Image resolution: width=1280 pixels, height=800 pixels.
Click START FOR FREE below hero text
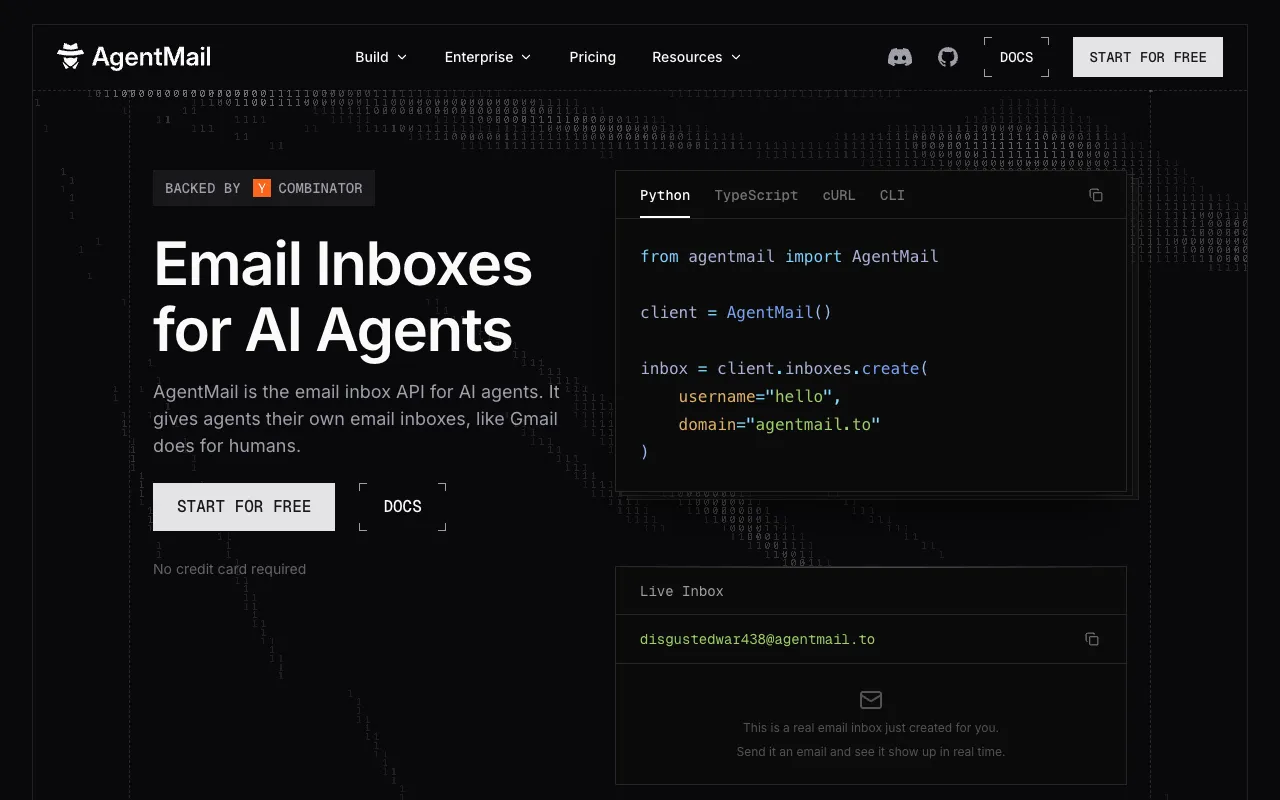coord(244,507)
